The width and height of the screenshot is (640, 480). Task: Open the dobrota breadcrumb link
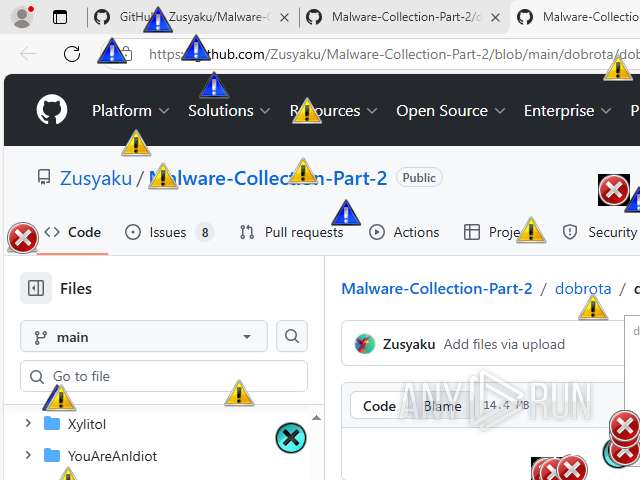pos(583,289)
